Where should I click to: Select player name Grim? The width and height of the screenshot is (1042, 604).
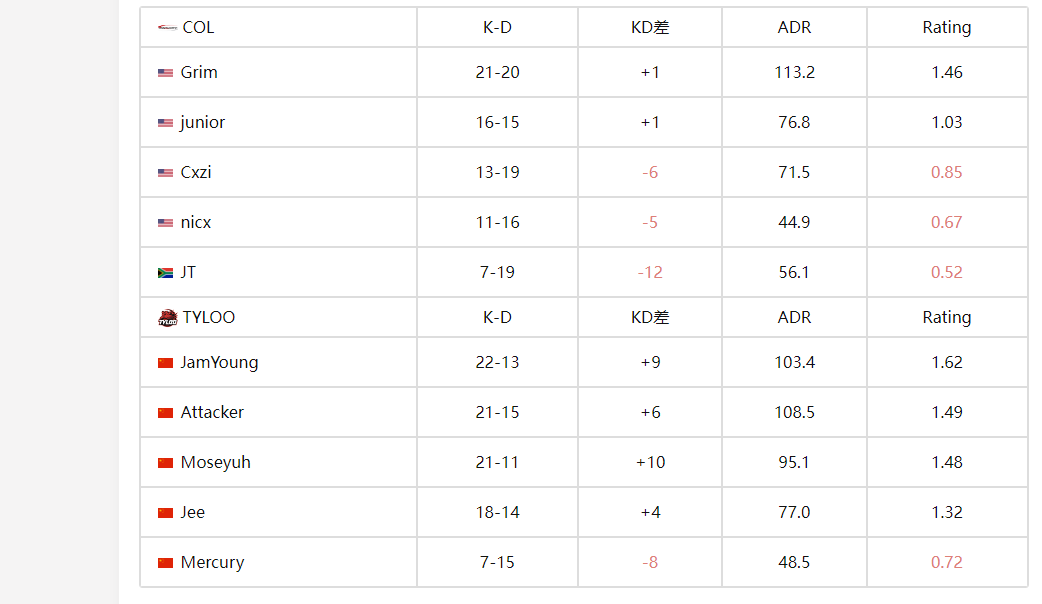pyautogui.click(x=199, y=72)
